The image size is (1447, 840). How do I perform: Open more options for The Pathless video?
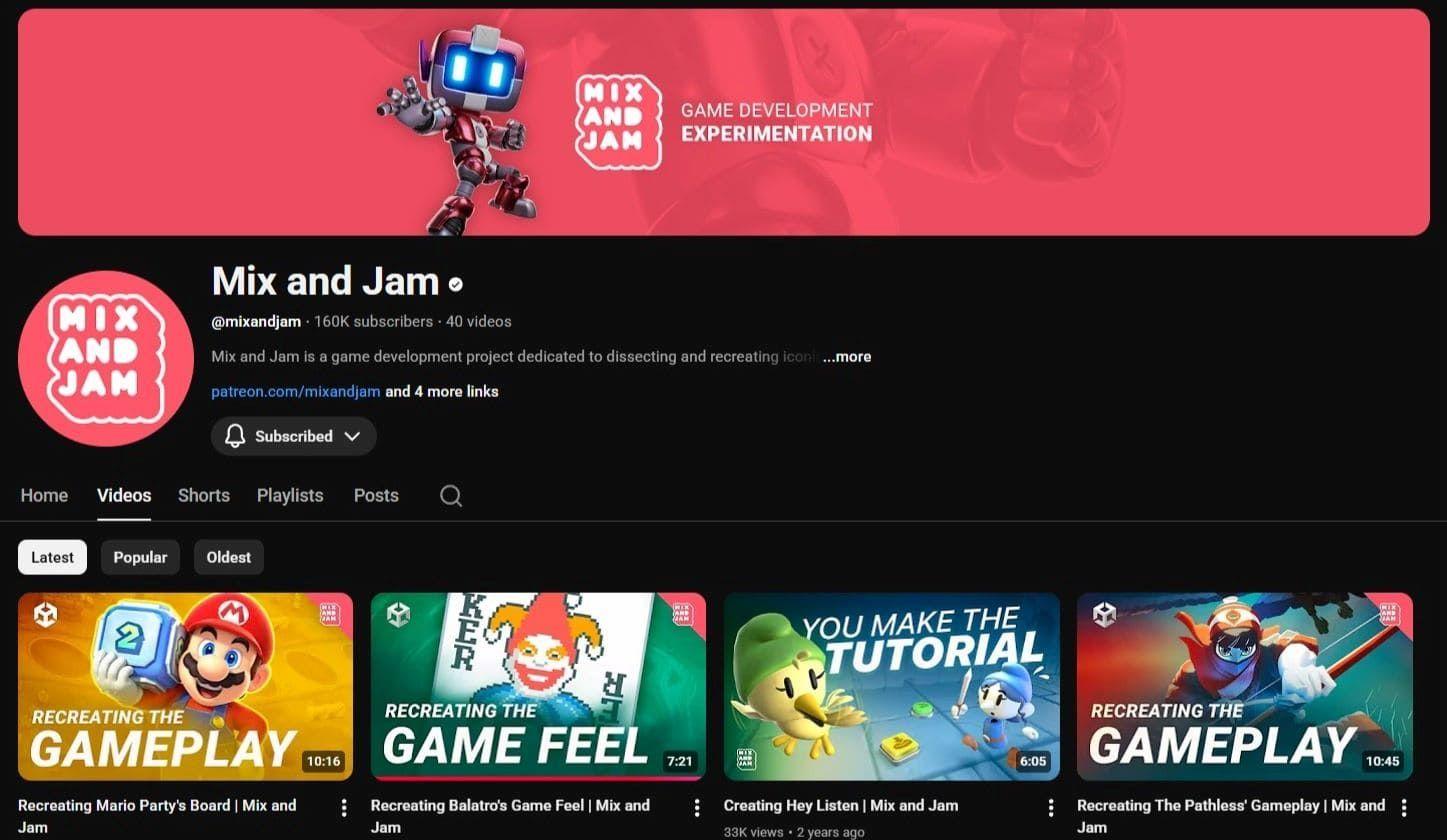pos(1403,807)
